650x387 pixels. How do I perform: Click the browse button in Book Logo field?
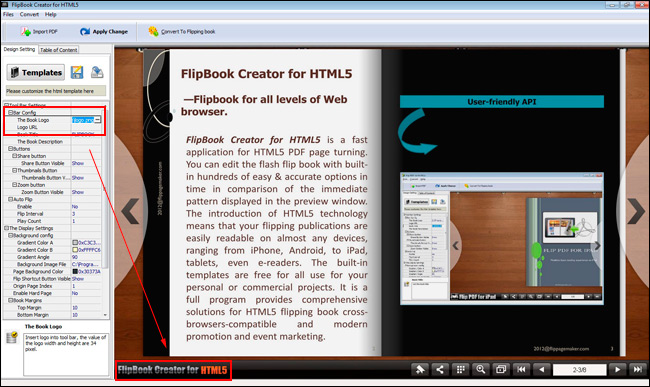click(x=97, y=120)
